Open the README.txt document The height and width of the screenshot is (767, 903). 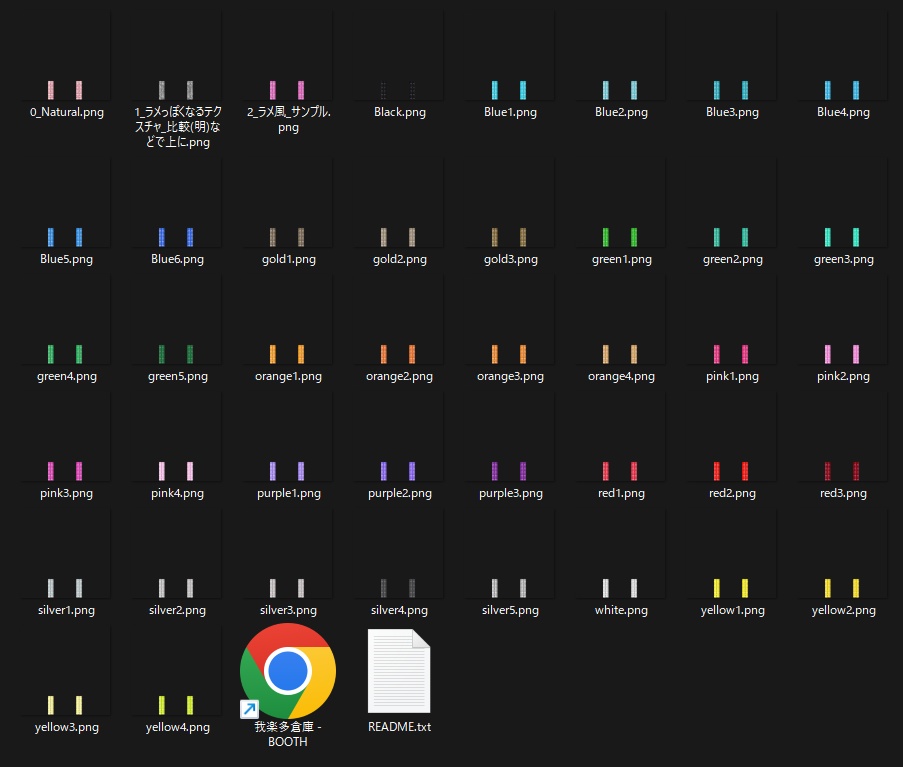point(399,670)
